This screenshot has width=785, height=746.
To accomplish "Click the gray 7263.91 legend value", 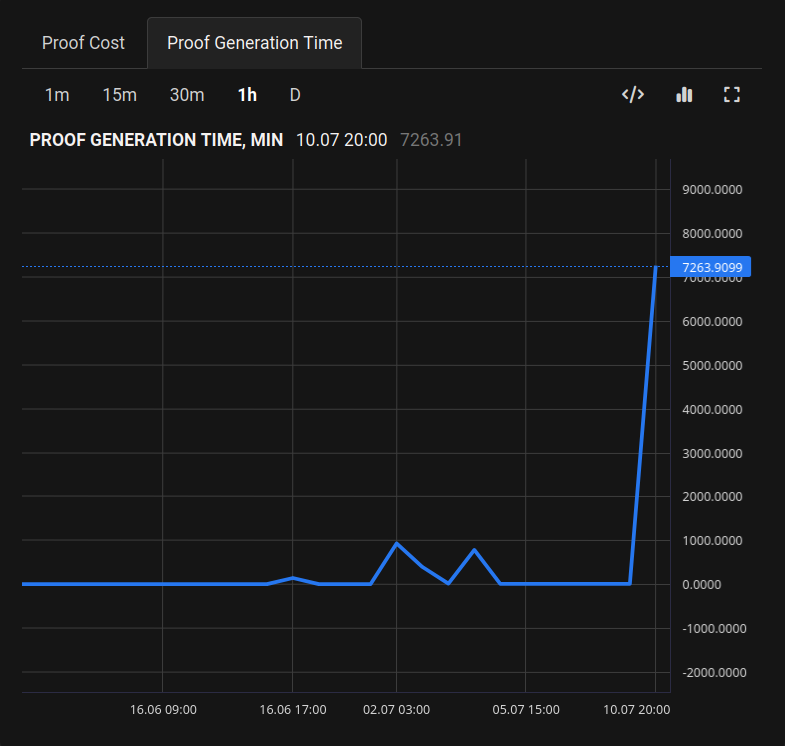I will click(x=431, y=140).
